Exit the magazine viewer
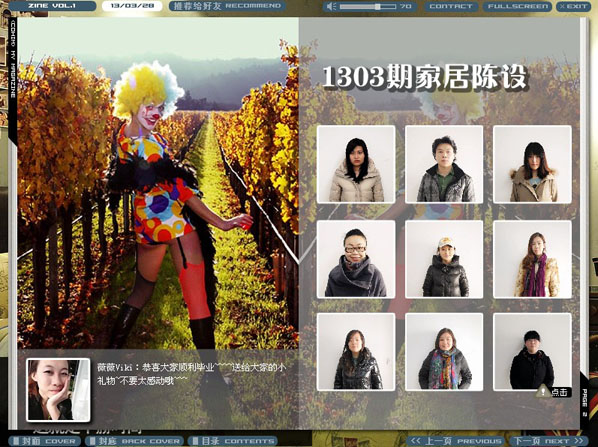 [573, 6]
